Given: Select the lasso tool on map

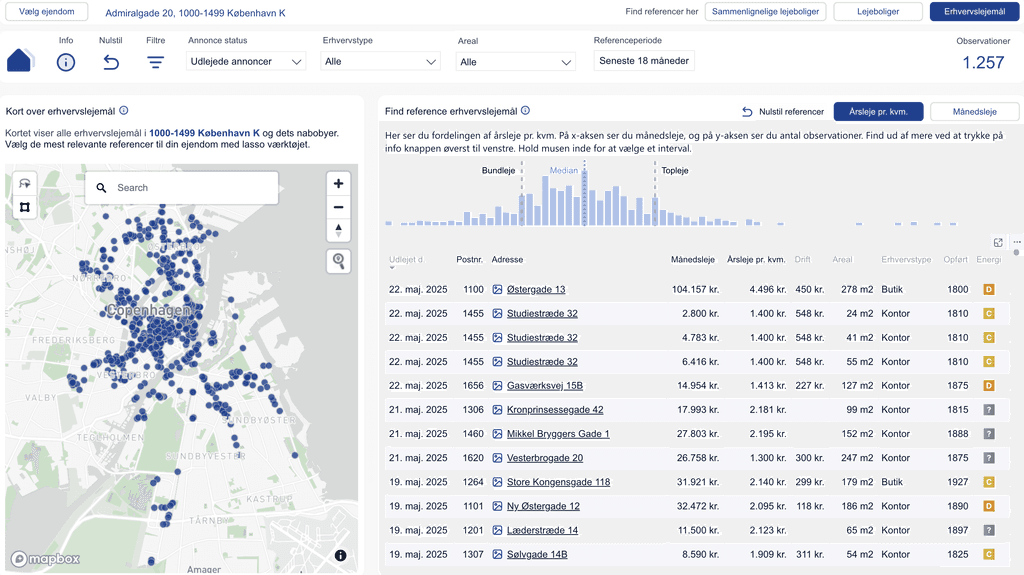Looking at the screenshot, I should pos(25,184).
